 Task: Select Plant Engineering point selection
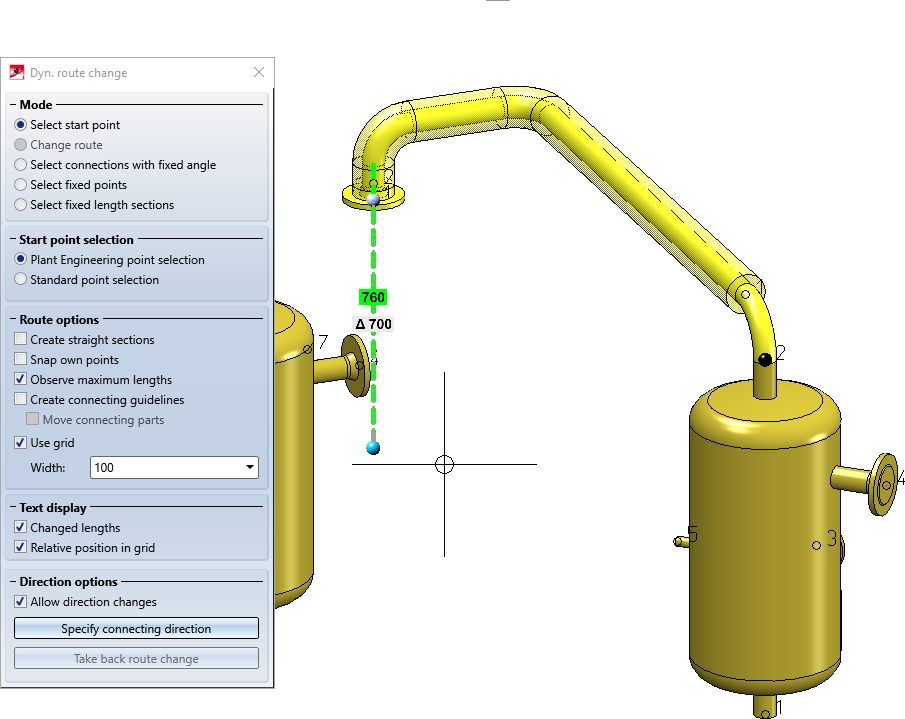21,260
